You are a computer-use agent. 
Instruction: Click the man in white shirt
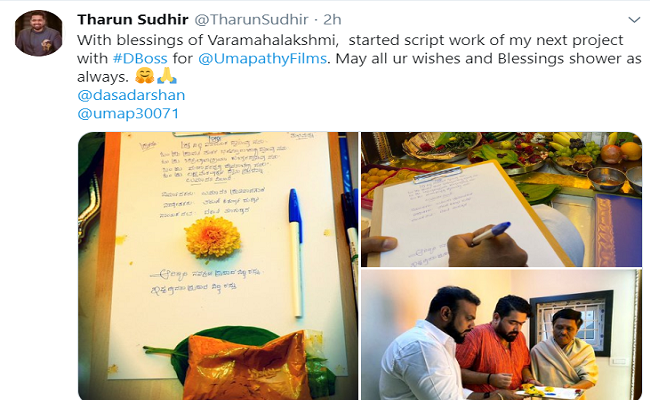pos(429,346)
